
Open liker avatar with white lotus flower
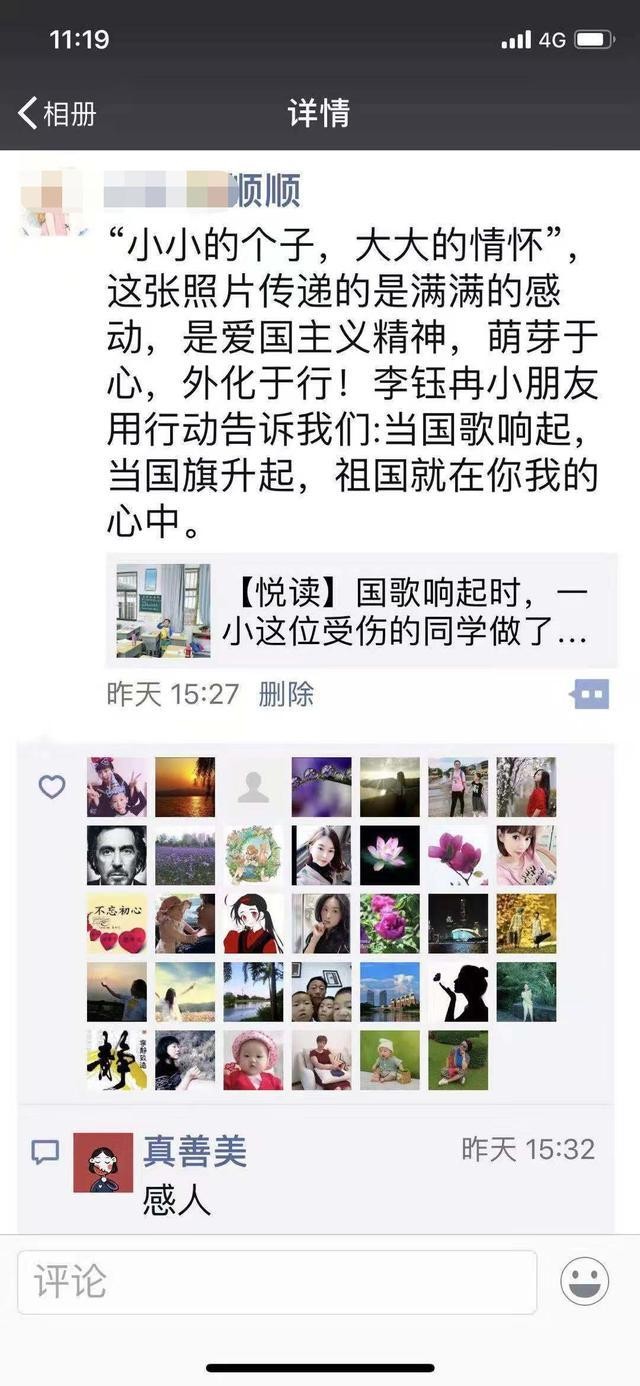tap(390, 856)
